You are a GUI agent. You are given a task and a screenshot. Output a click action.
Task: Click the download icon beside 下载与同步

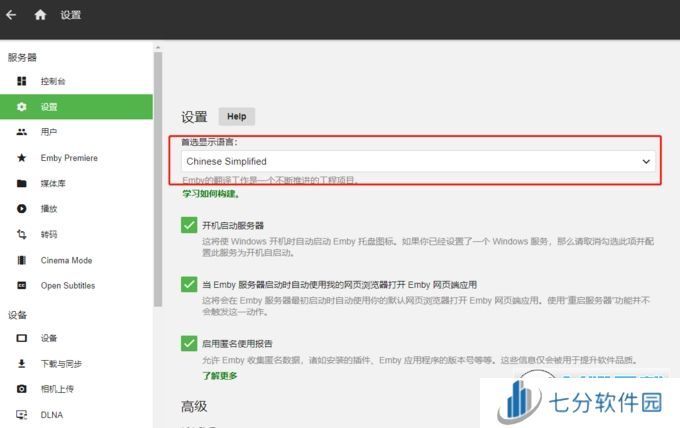pyautogui.click(x=22, y=363)
